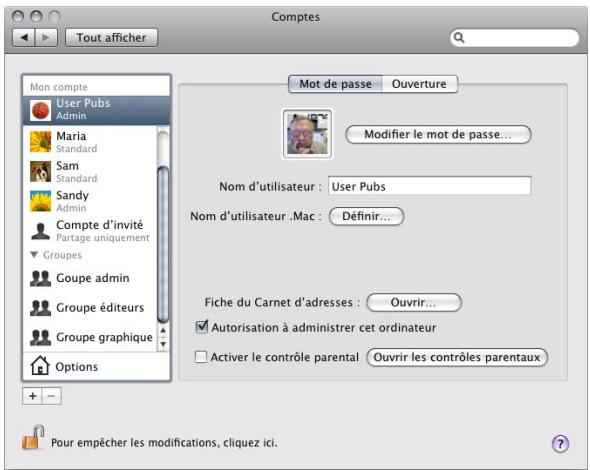This screenshot has width=590, height=470.
Task: Open help with the question mark button
Action: (x=560, y=444)
